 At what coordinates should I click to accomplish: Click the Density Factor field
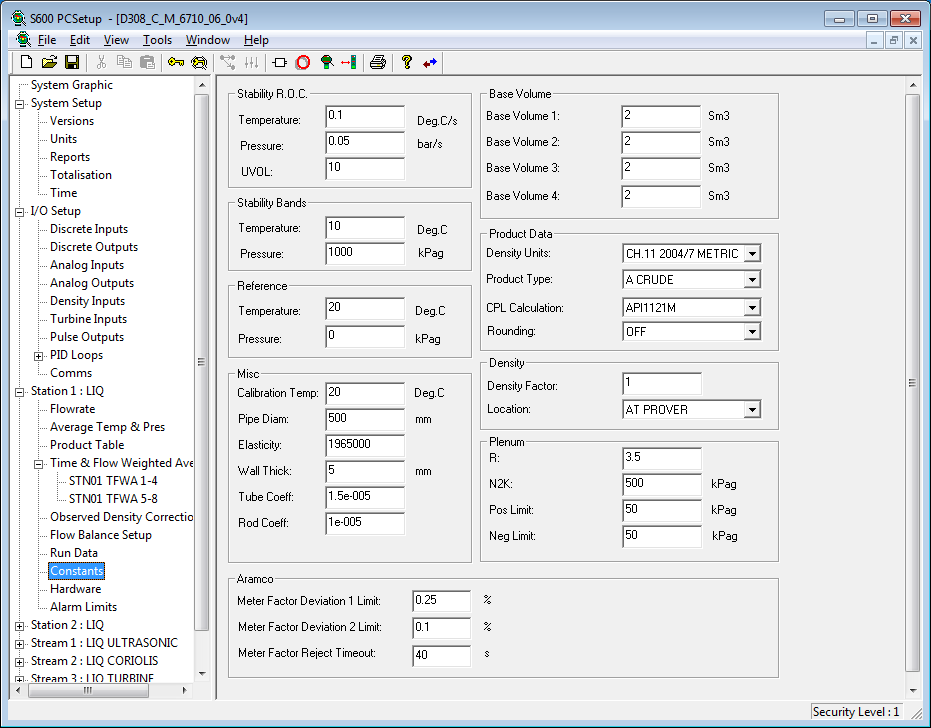[661, 384]
